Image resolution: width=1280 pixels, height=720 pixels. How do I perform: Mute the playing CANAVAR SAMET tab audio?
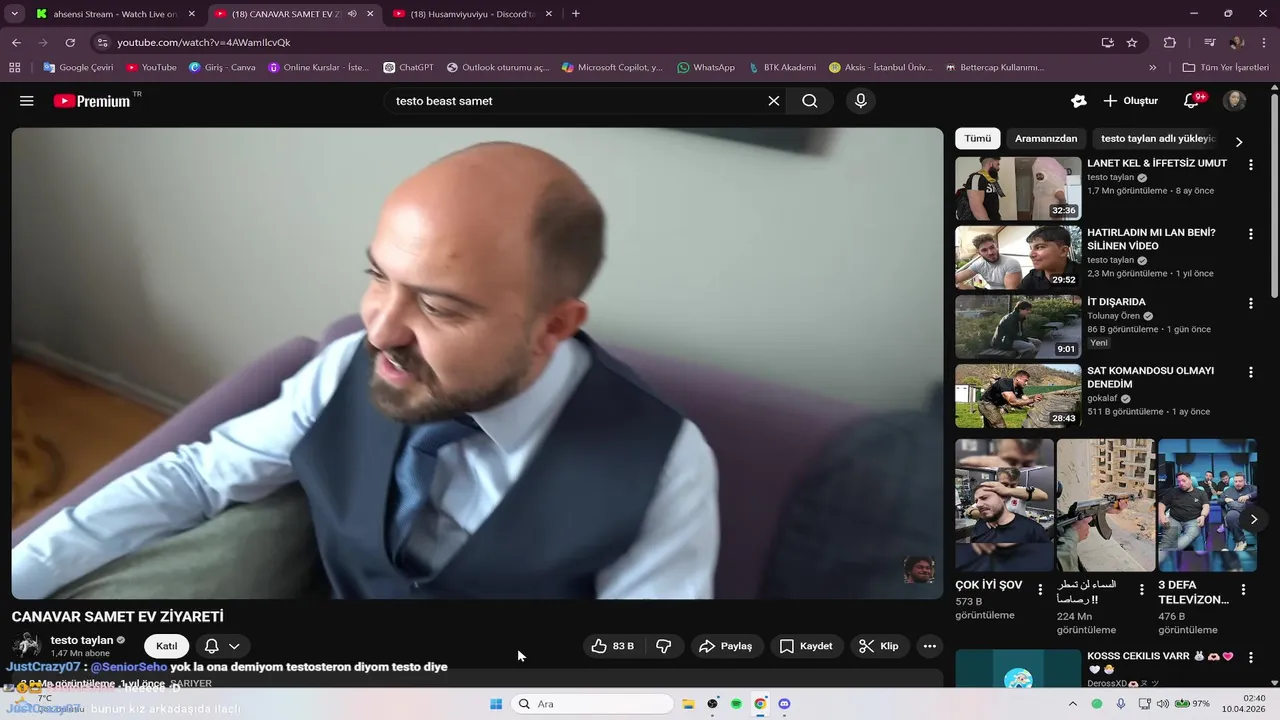point(352,14)
